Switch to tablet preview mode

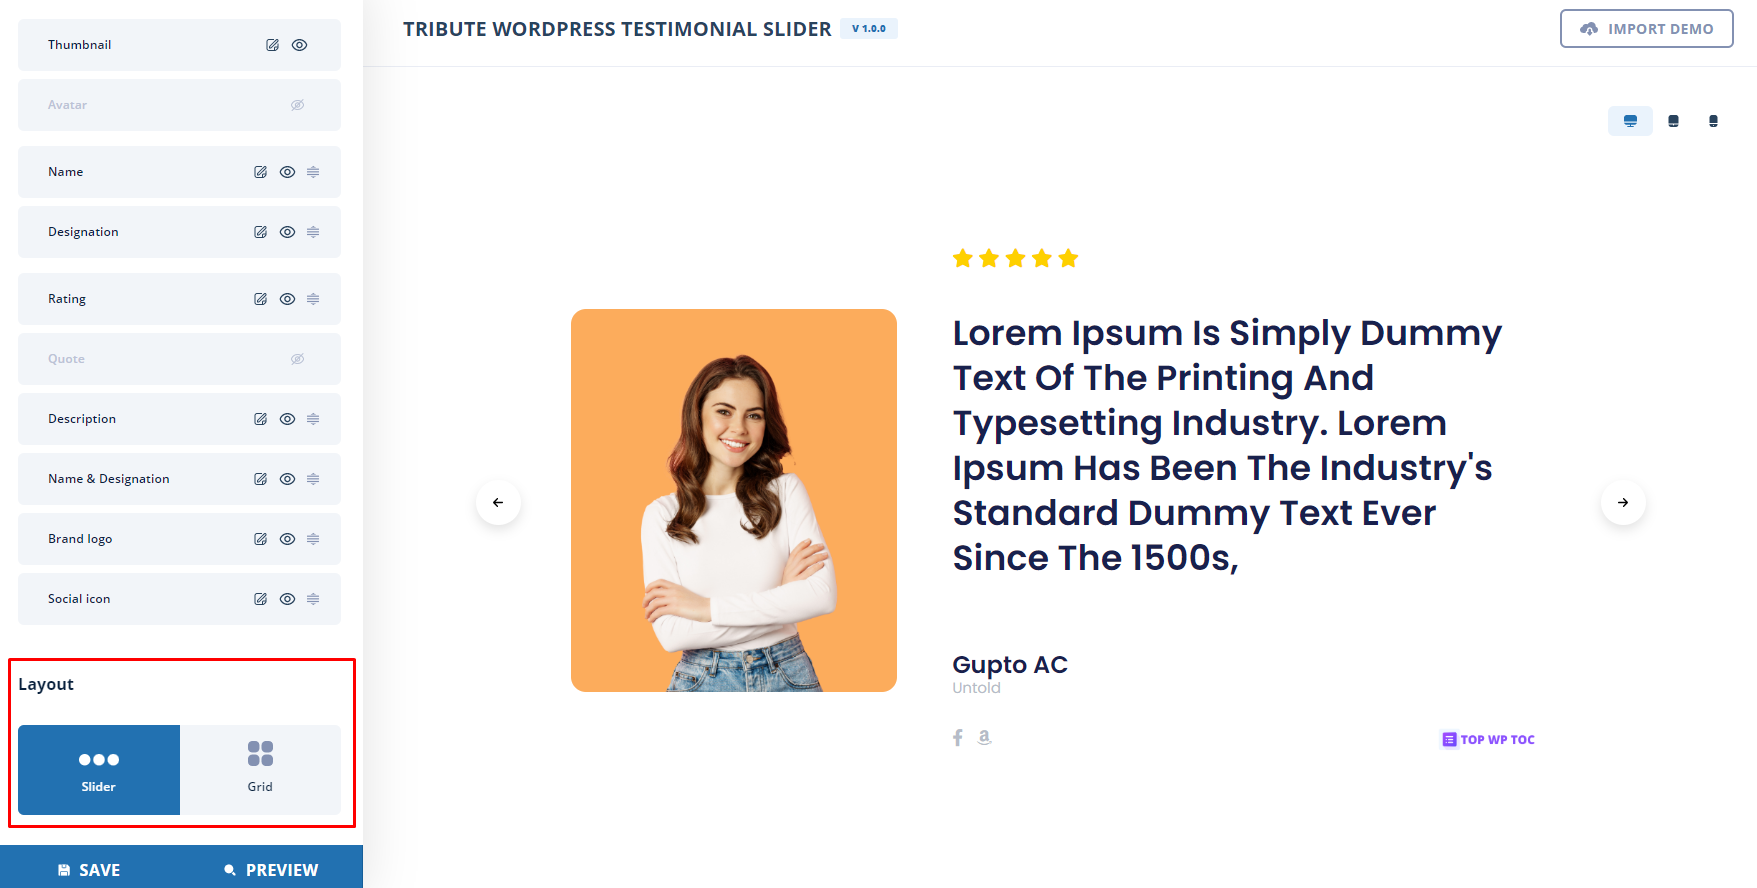1673,121
